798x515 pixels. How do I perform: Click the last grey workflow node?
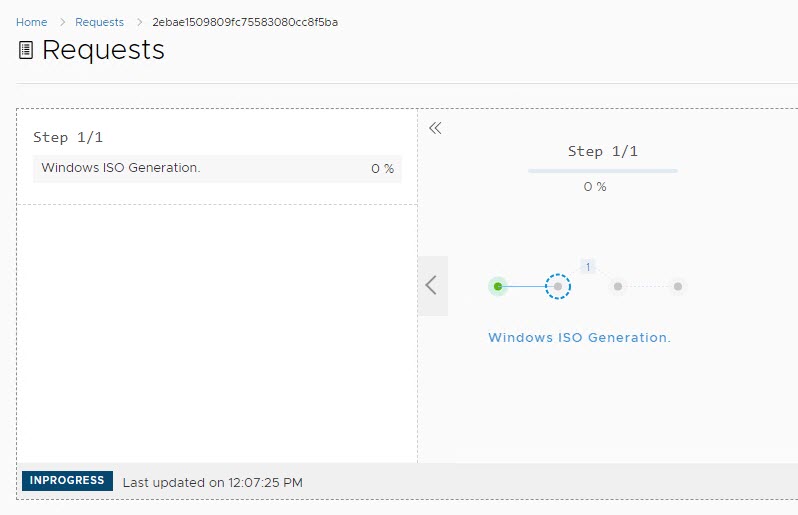tap(678, 286)
